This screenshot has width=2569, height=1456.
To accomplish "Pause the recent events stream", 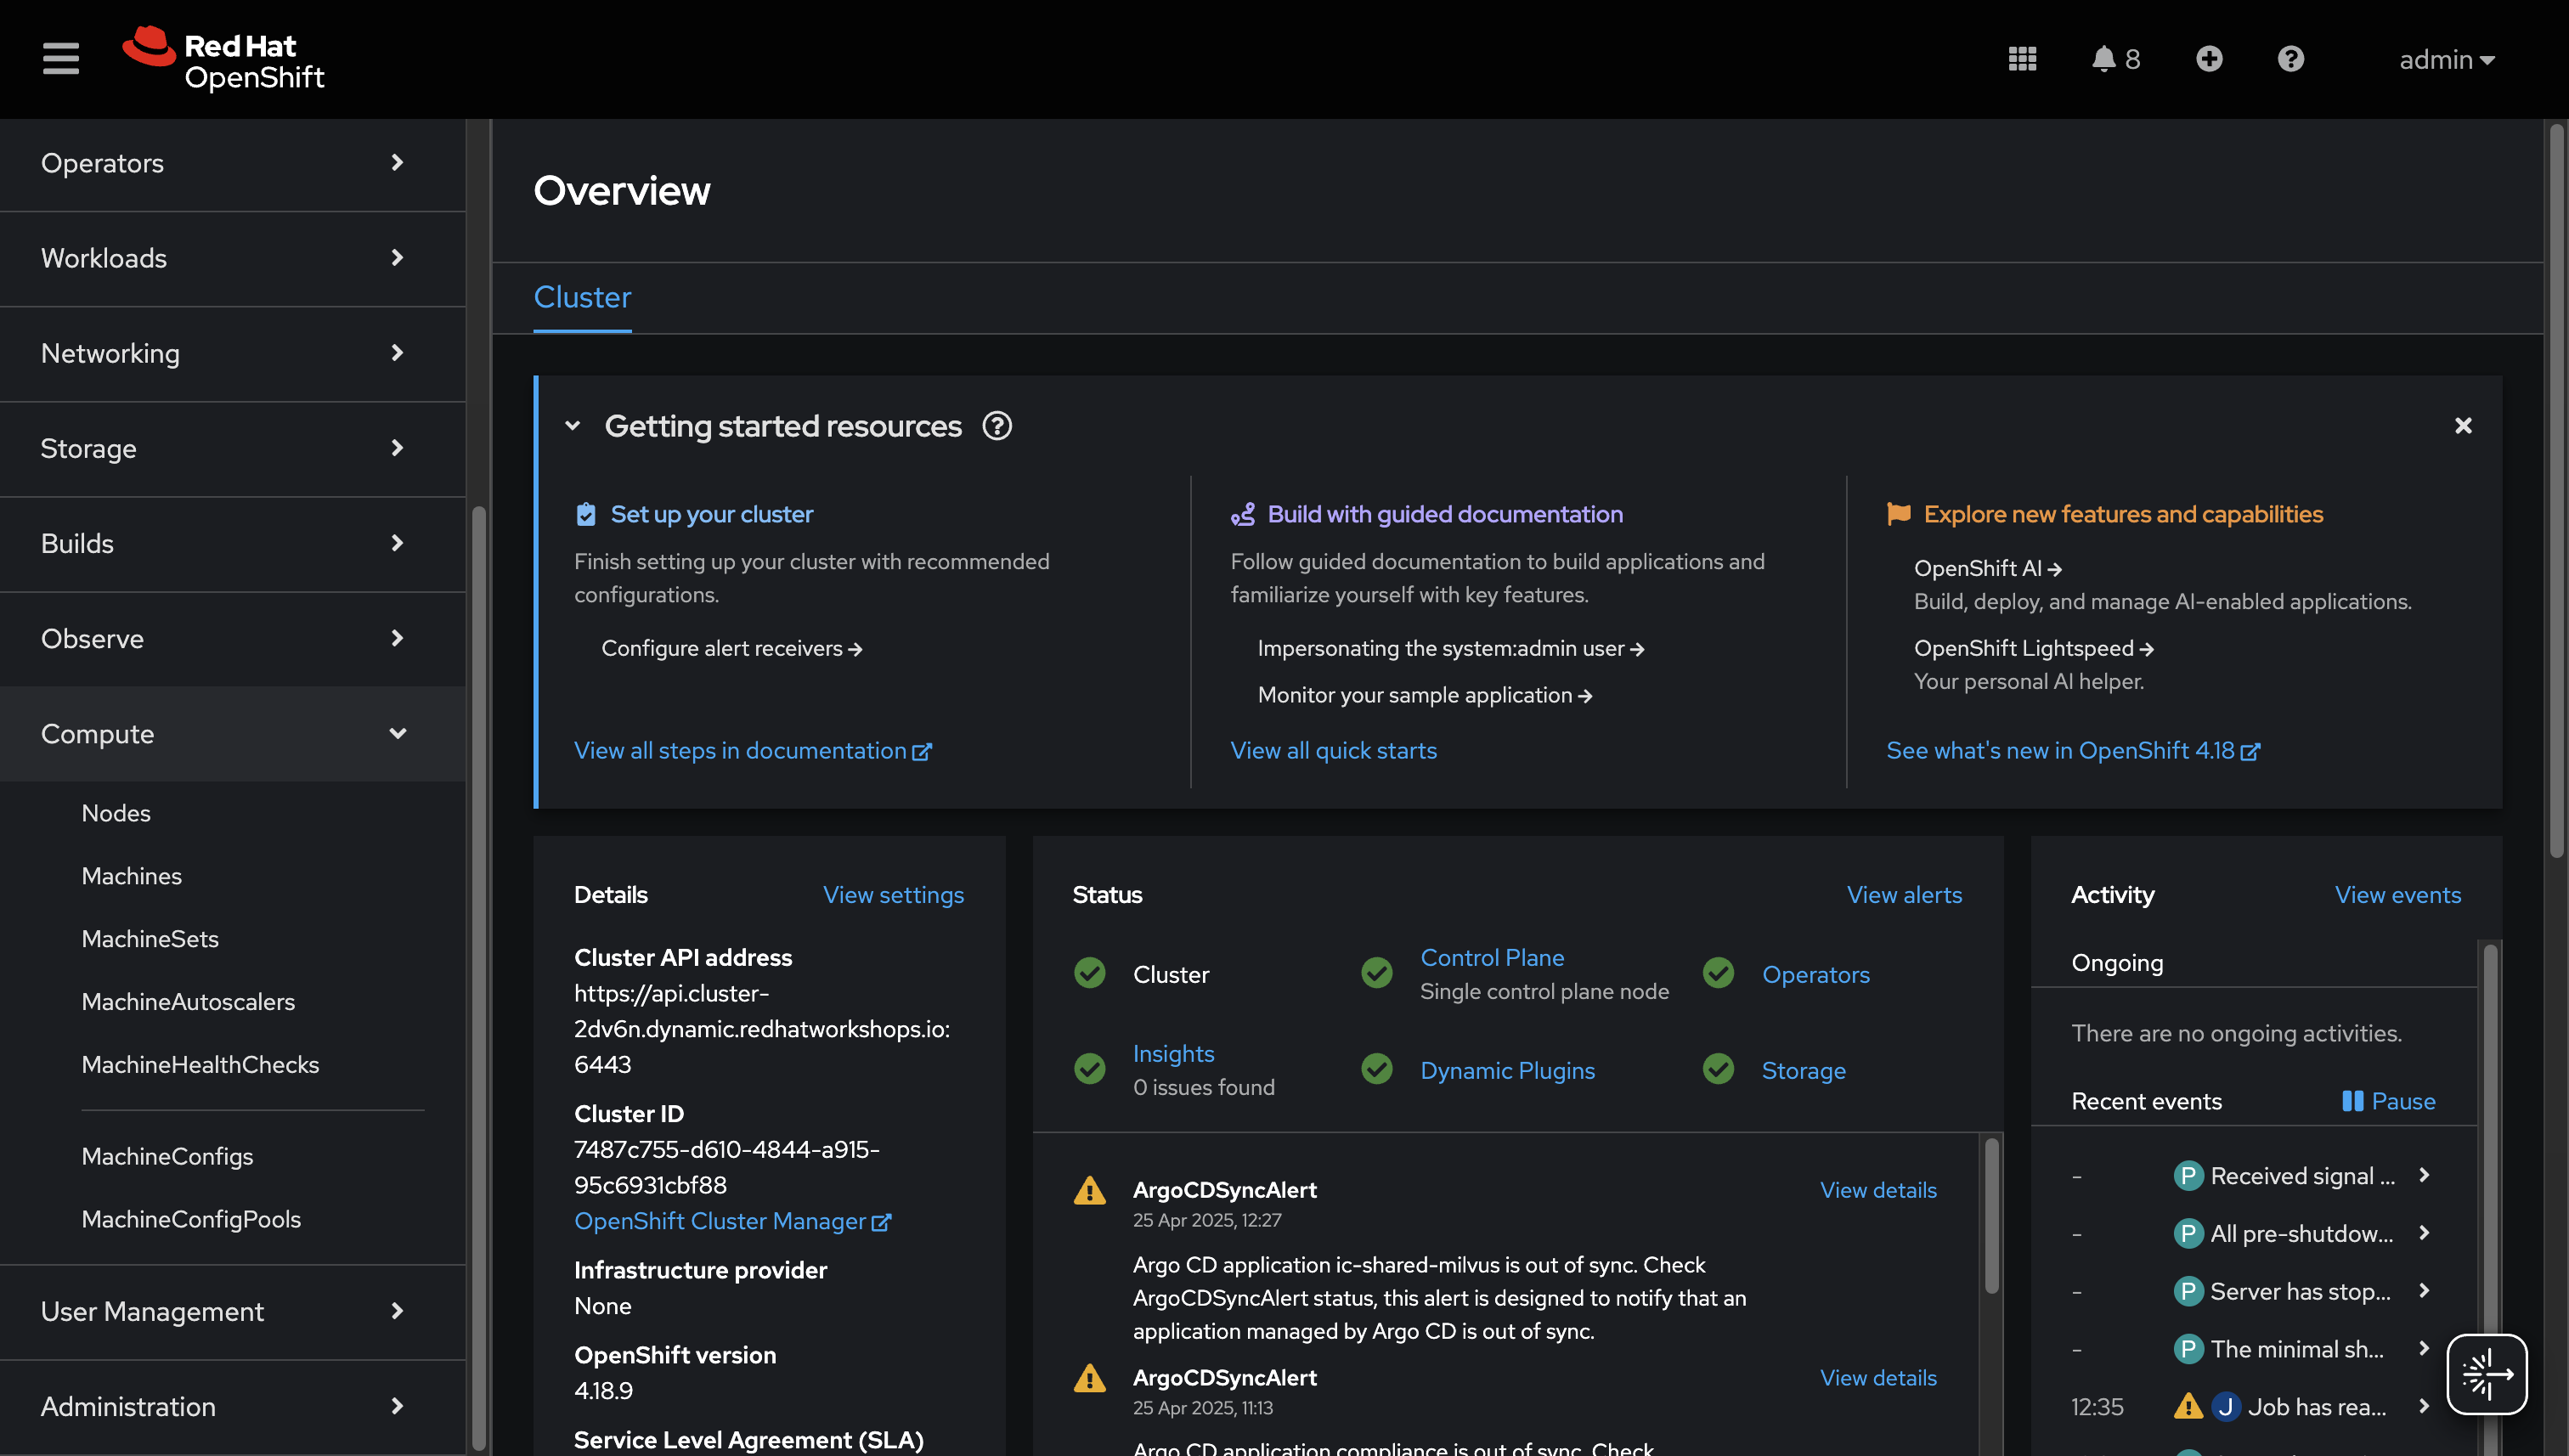I will point(2388,1101).
